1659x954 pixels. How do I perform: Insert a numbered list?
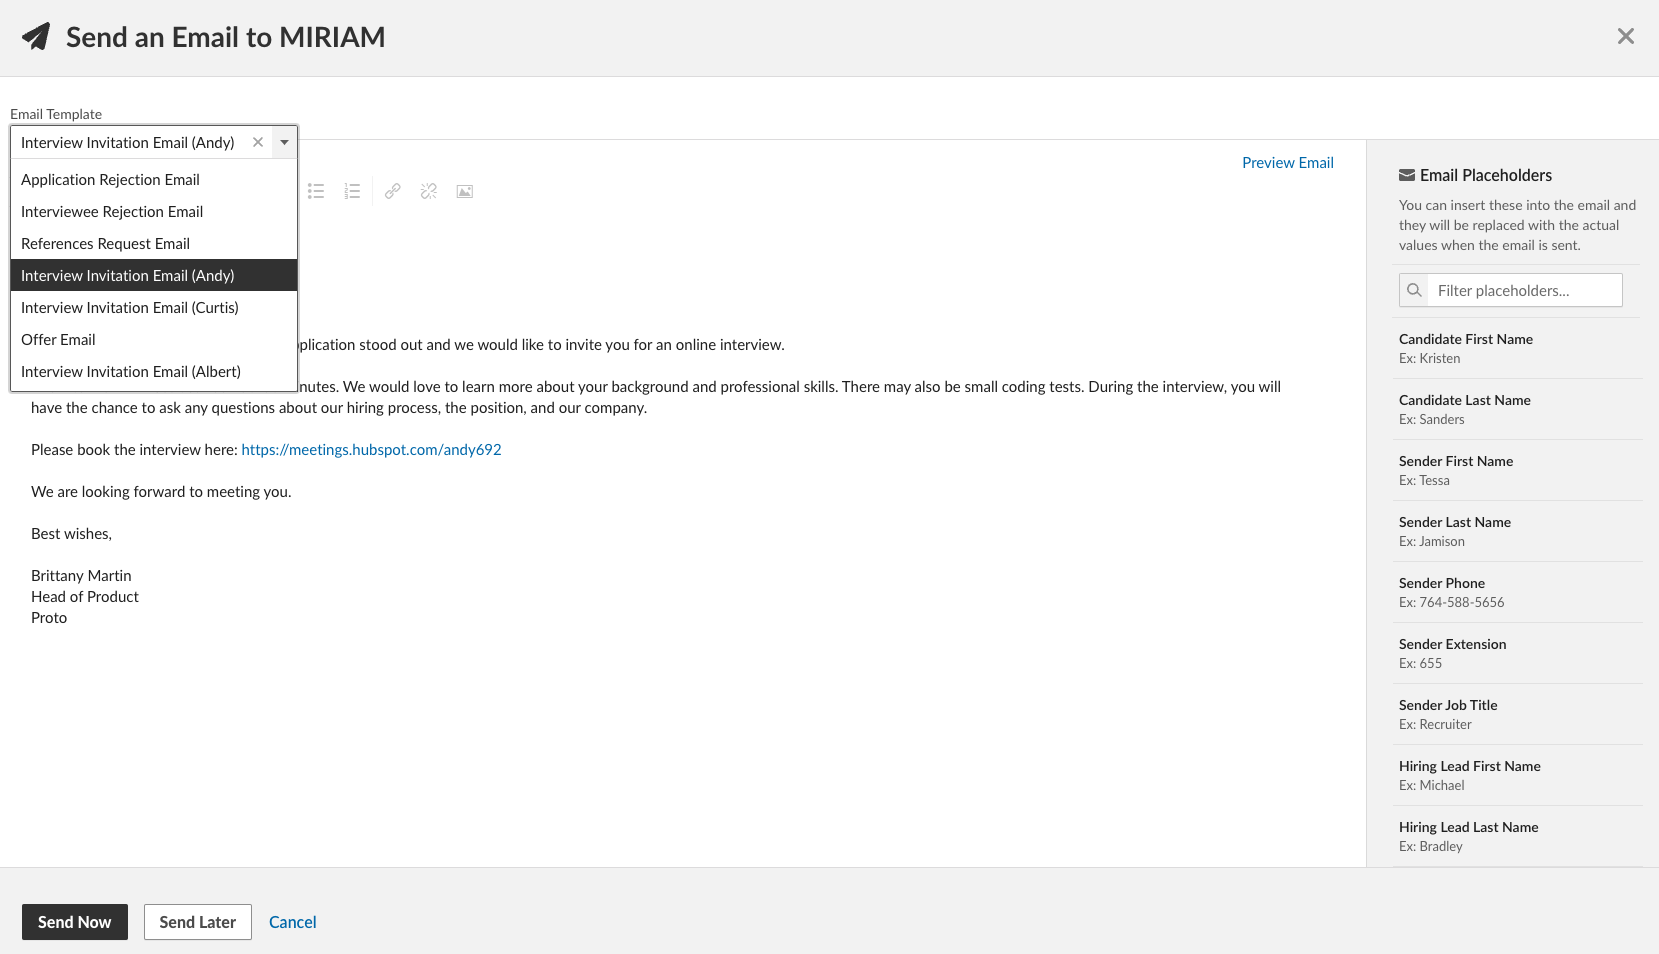pos(352,191)
